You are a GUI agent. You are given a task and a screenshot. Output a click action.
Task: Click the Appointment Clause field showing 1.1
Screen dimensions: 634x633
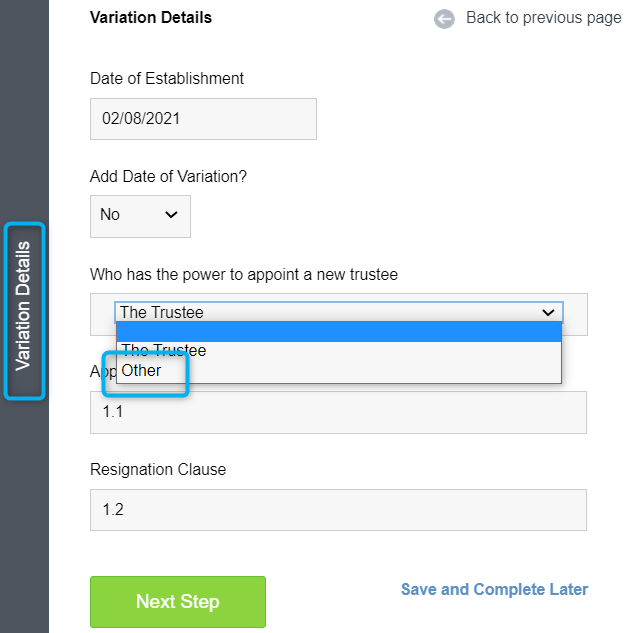click(338, 412)
